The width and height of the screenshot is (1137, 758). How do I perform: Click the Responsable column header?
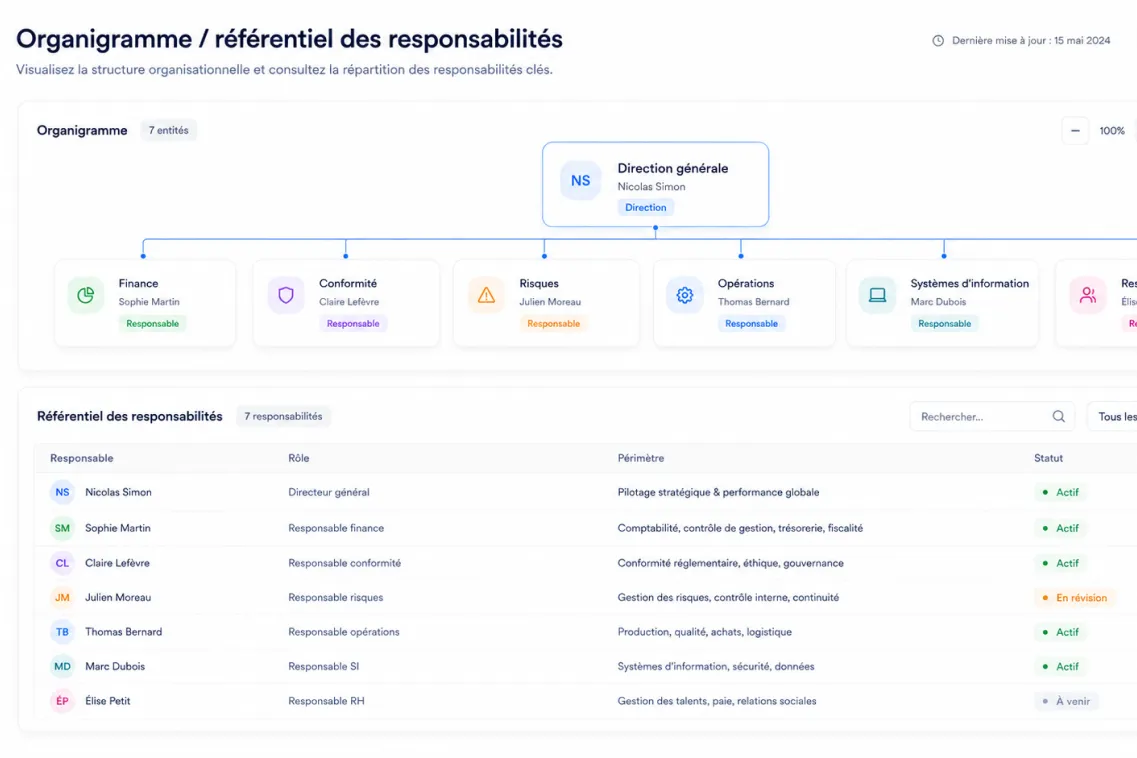(82, 458)
